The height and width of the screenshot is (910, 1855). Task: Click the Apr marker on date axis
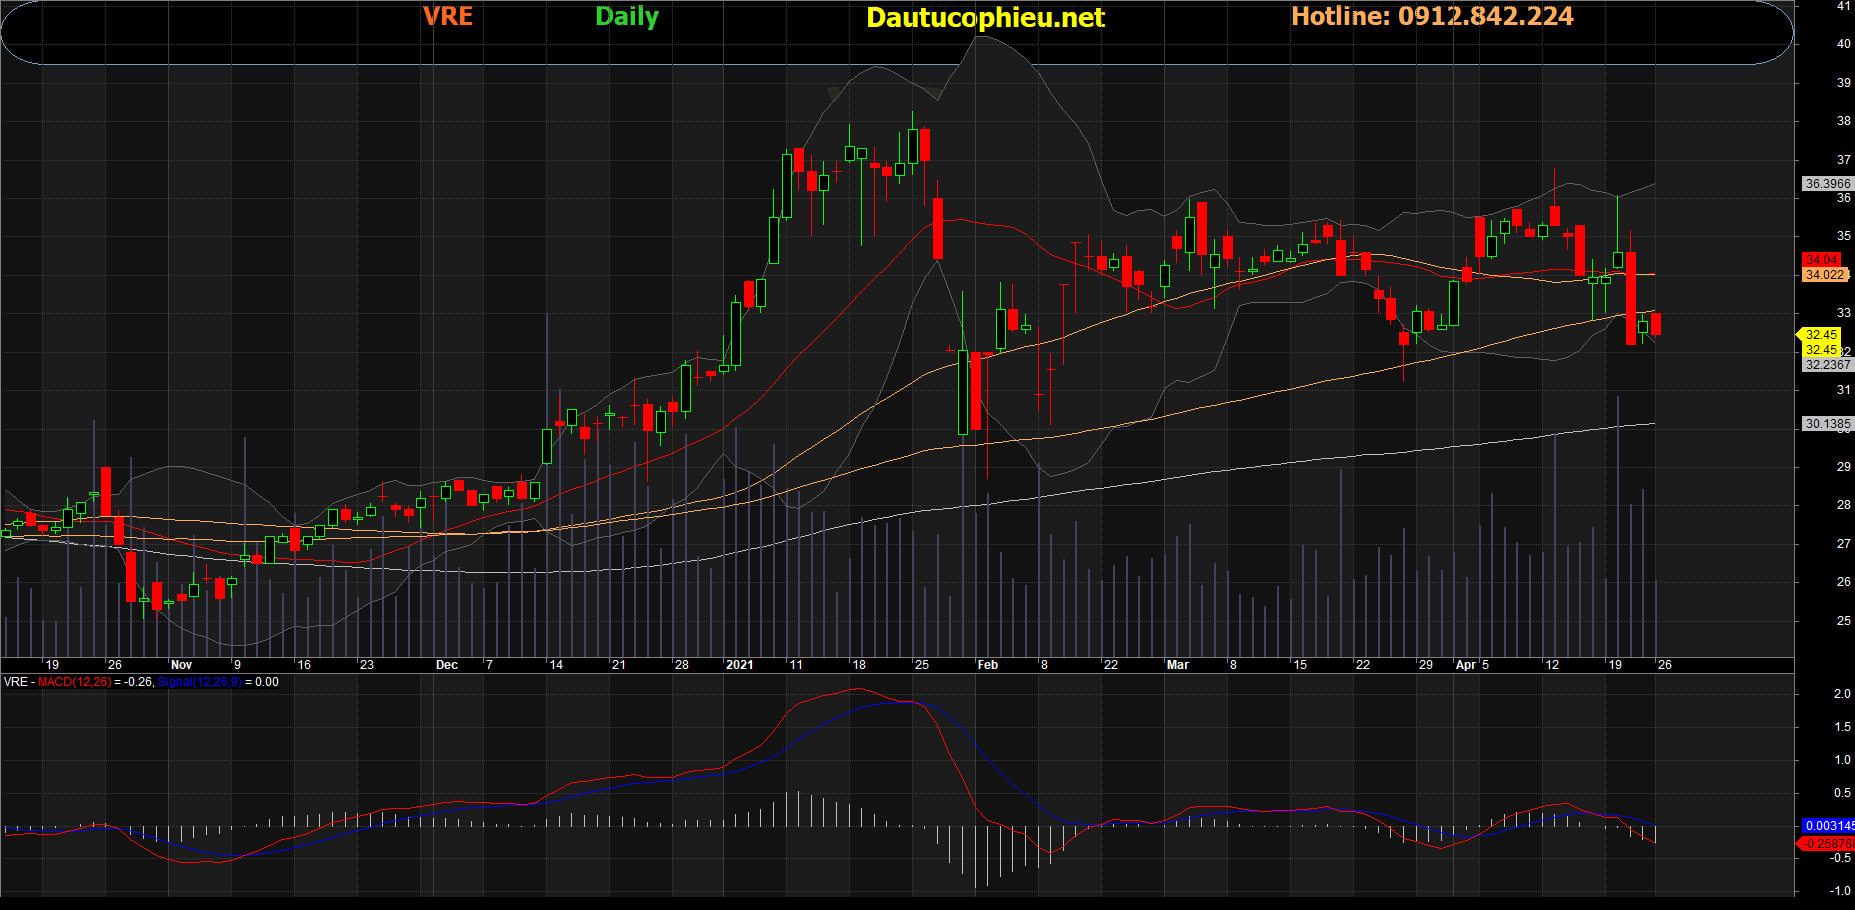pos(1465,665)
